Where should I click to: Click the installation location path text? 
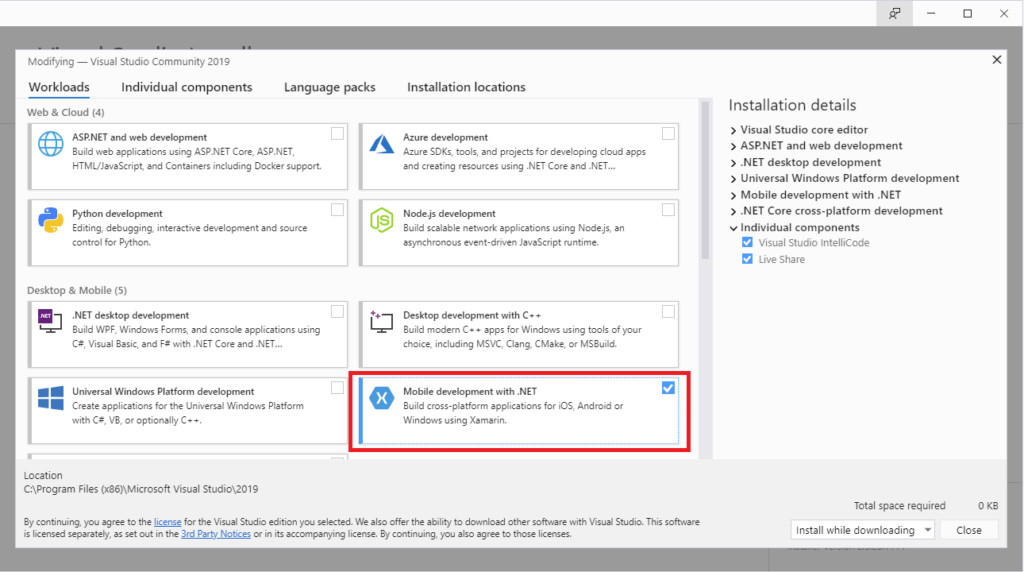[141, 489]
